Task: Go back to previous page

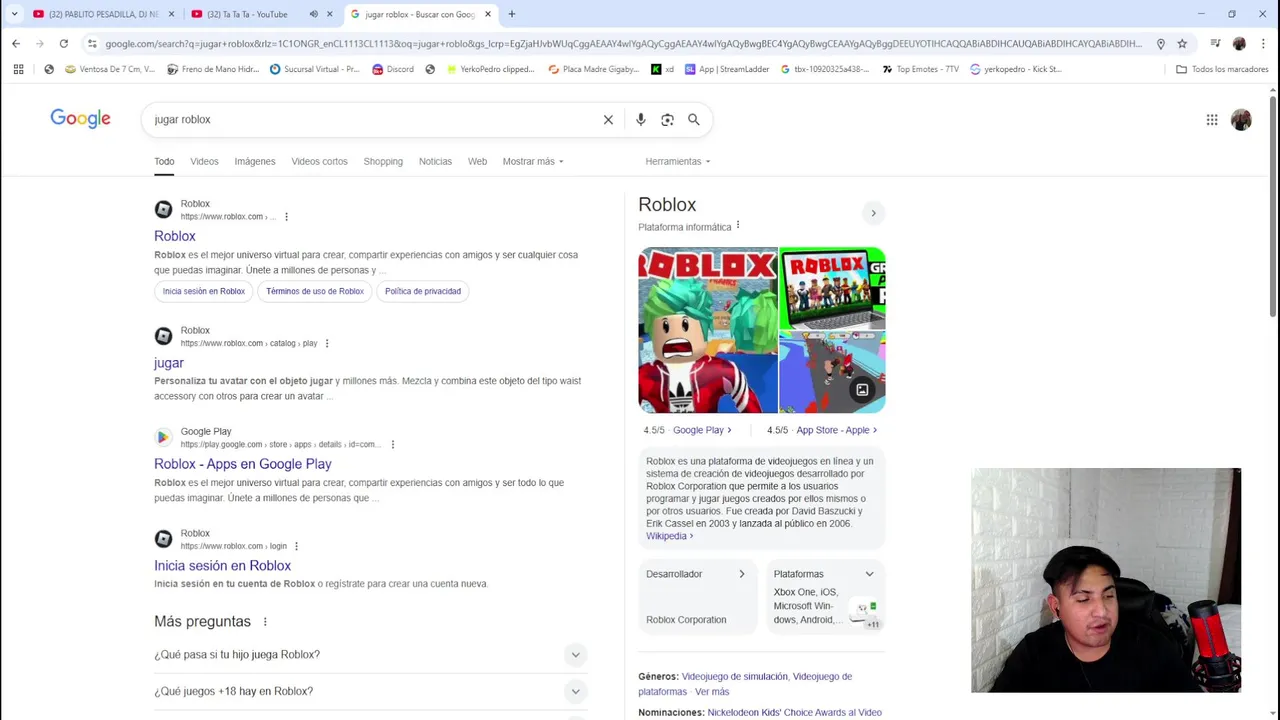Action: [16, 43]
